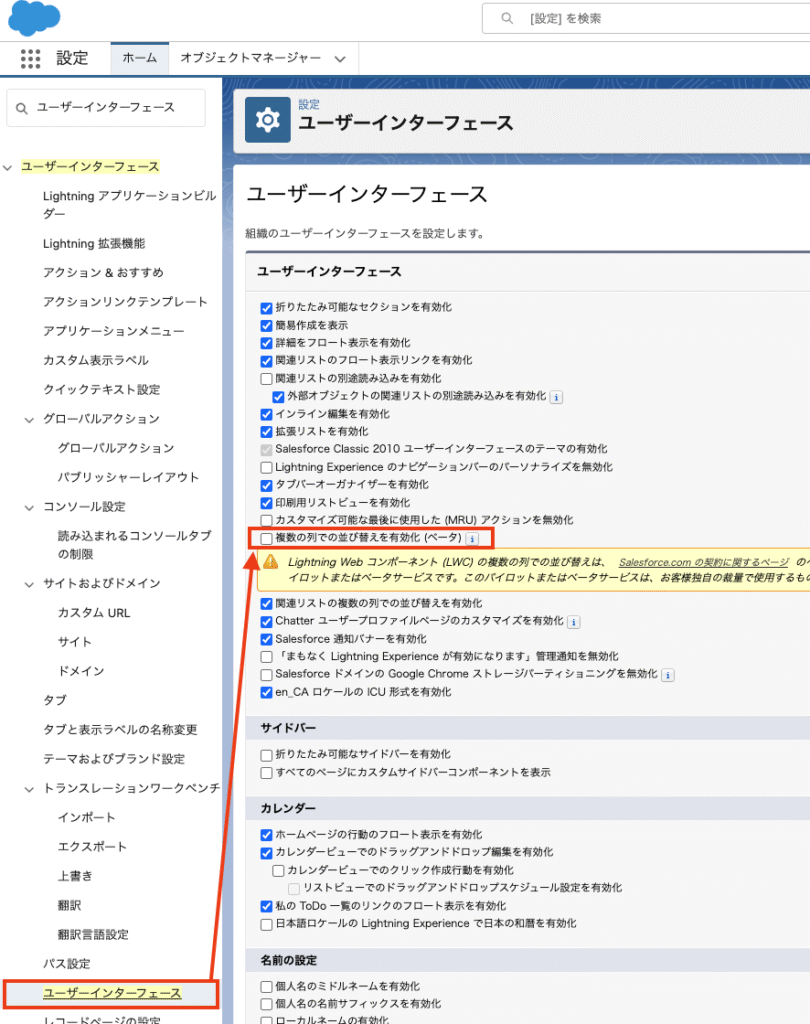Collapse the サイトおよびドメイン tree section
The image size is (810, 1024).
click(x=29, y=583)
